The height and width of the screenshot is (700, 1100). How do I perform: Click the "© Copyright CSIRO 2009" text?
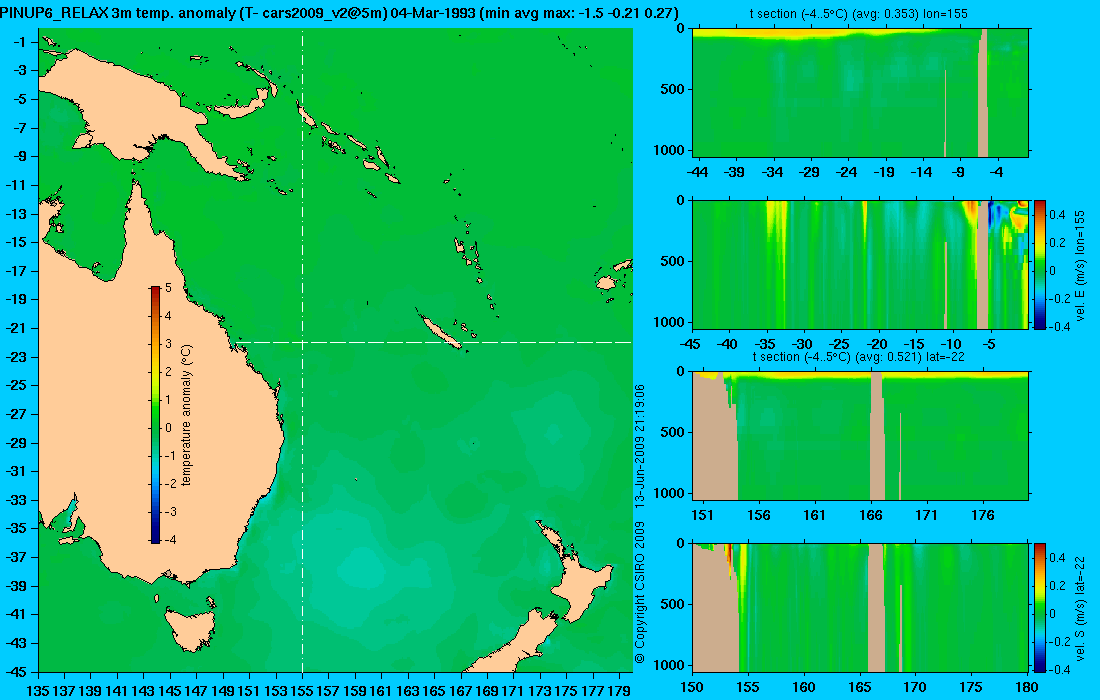click(639, 591)
